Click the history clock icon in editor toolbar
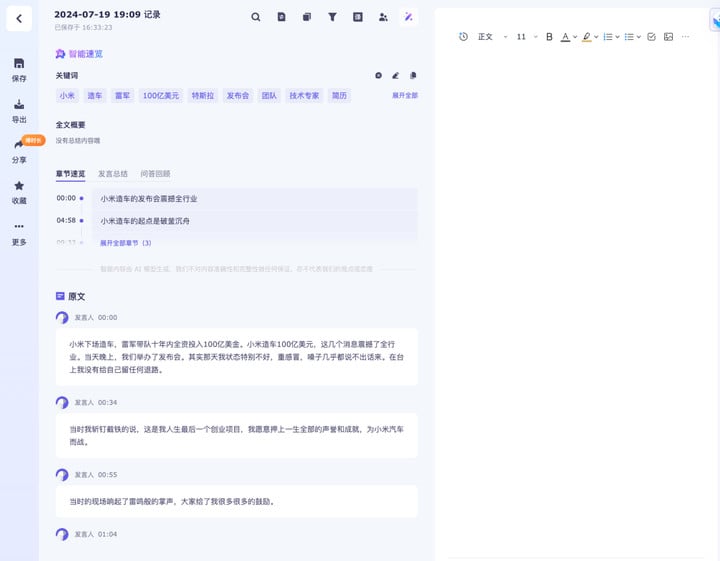720x561 pixels. [x=463, y=37]
